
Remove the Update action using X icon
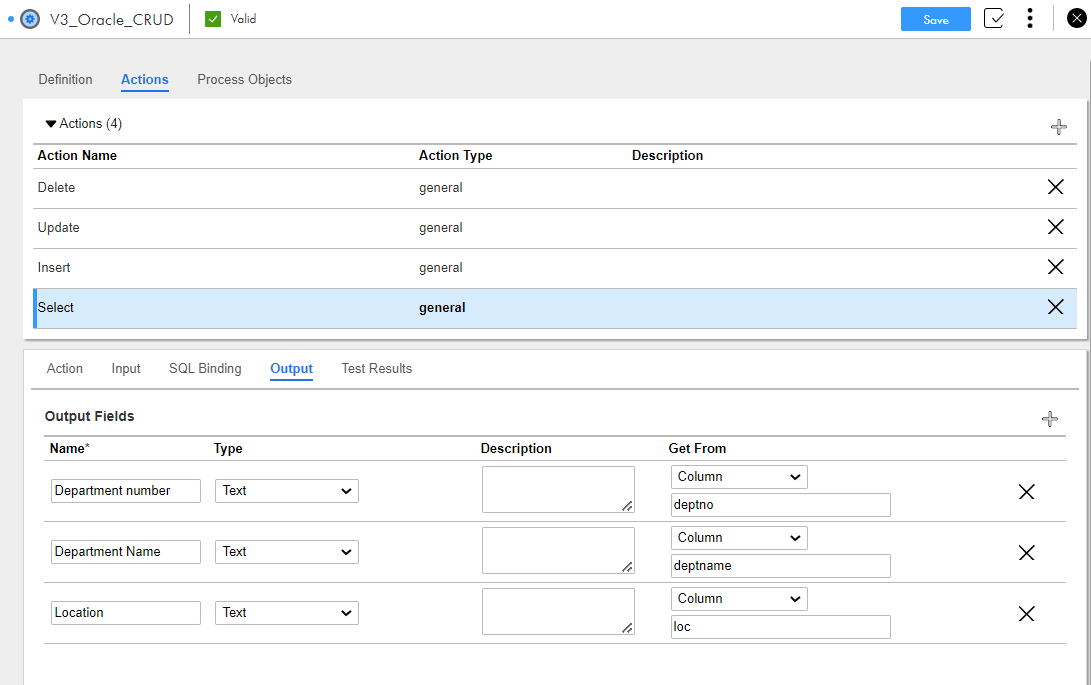point(1055,227)
